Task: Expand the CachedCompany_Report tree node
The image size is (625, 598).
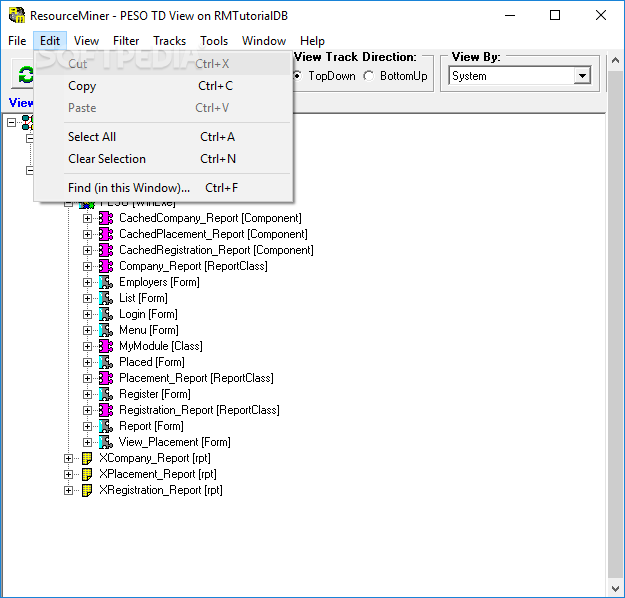Action: pyautogui.click(x=87, y=218)
